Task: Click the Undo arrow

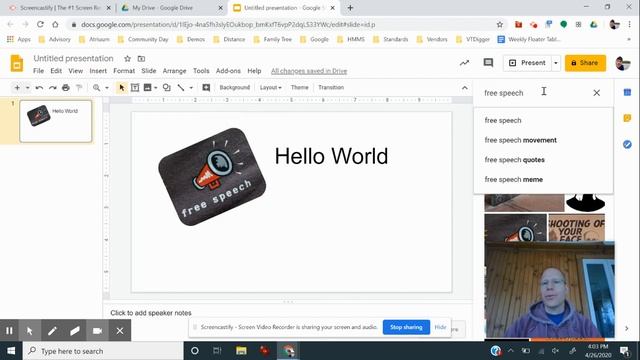Action: click(x=39, y=87)
